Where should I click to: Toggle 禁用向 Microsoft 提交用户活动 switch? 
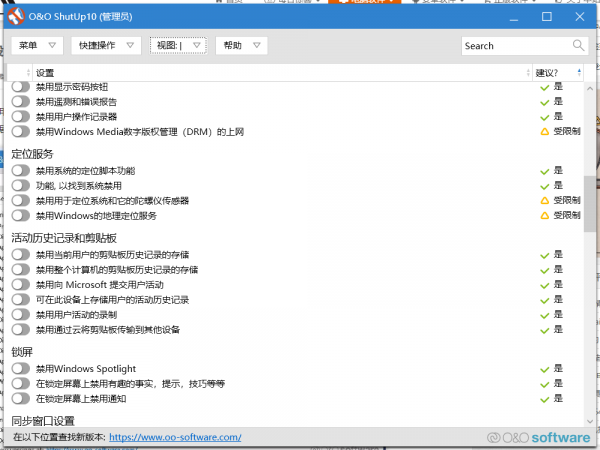(x=21, y=285)
